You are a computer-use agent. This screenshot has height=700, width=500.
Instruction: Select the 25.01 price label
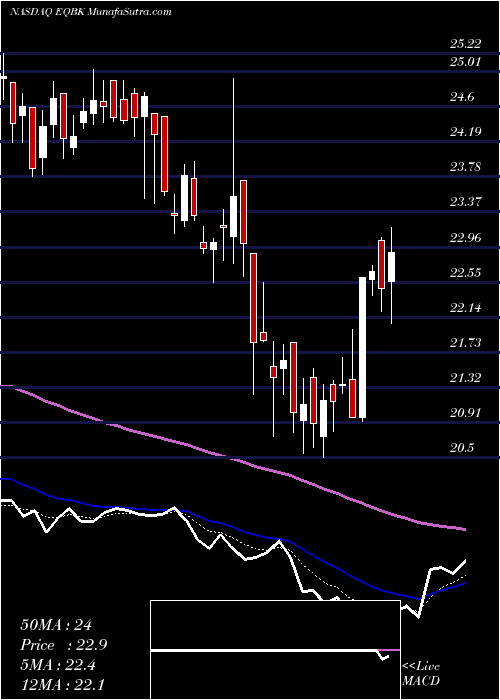pos(465,61)
